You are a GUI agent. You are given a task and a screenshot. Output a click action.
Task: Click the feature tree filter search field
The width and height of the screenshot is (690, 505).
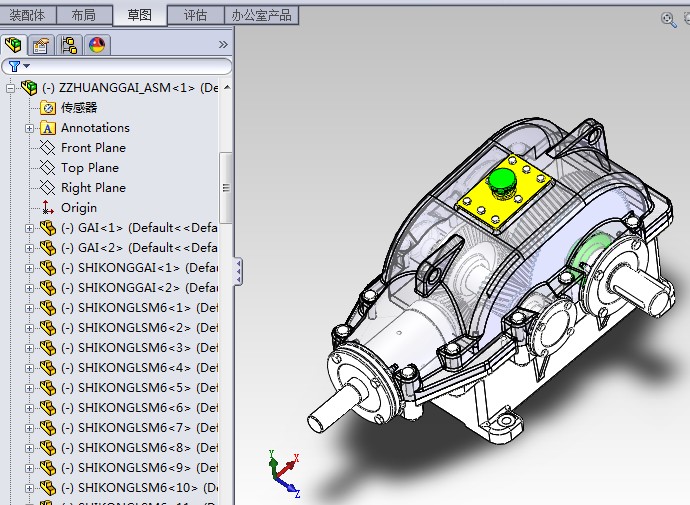[117, 66]
